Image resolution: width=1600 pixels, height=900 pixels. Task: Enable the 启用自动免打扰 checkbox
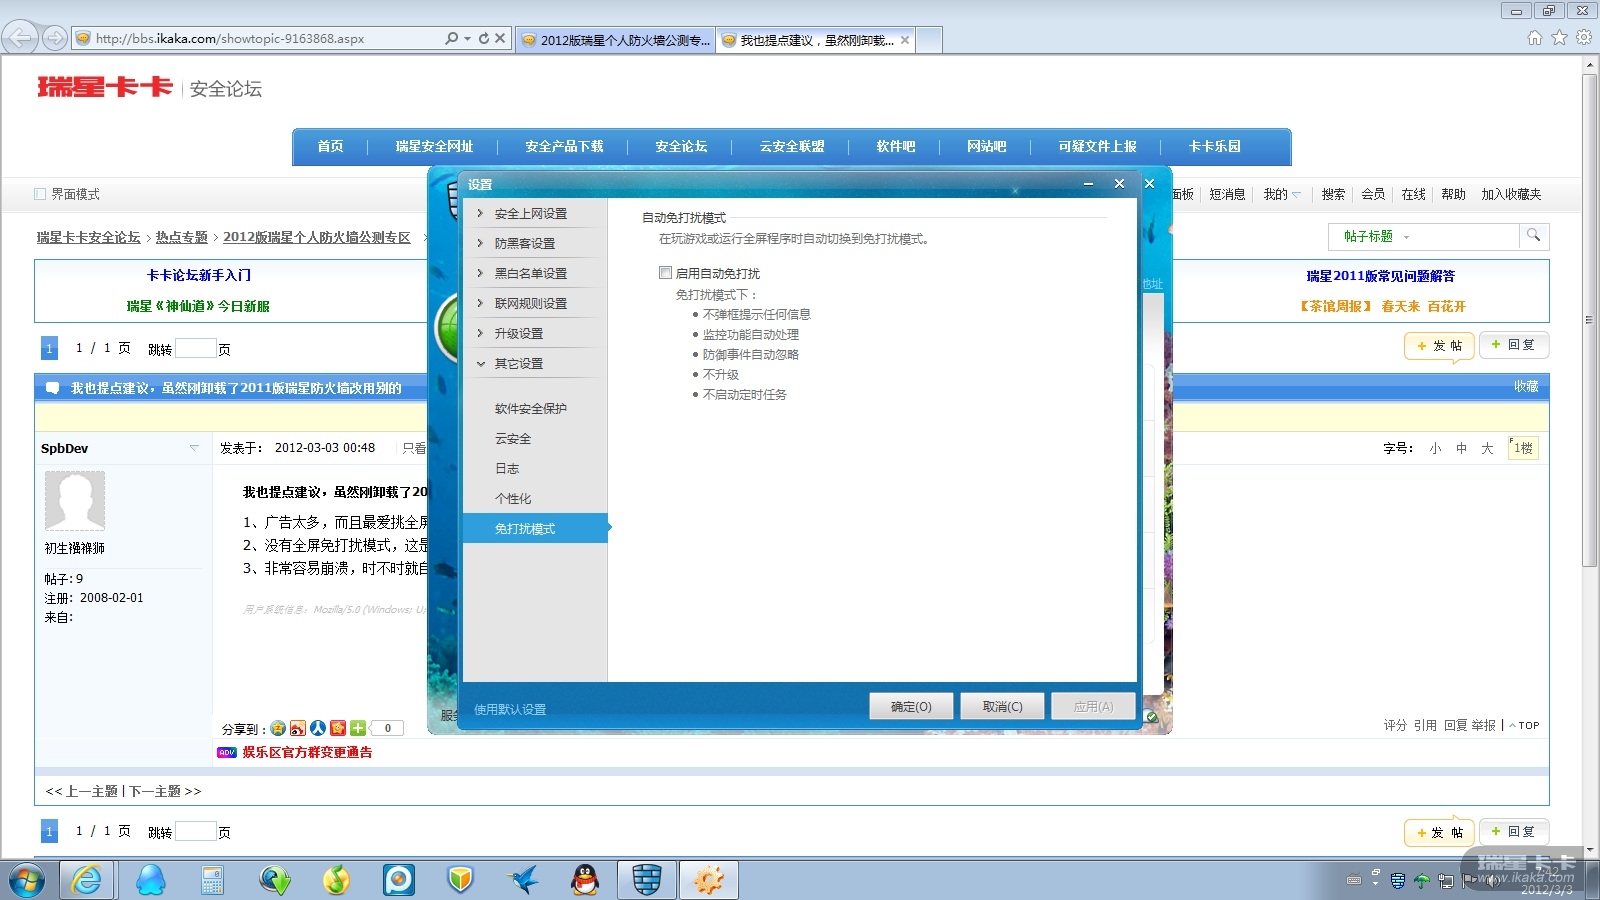pyautogui.click(x=665, y=272)
